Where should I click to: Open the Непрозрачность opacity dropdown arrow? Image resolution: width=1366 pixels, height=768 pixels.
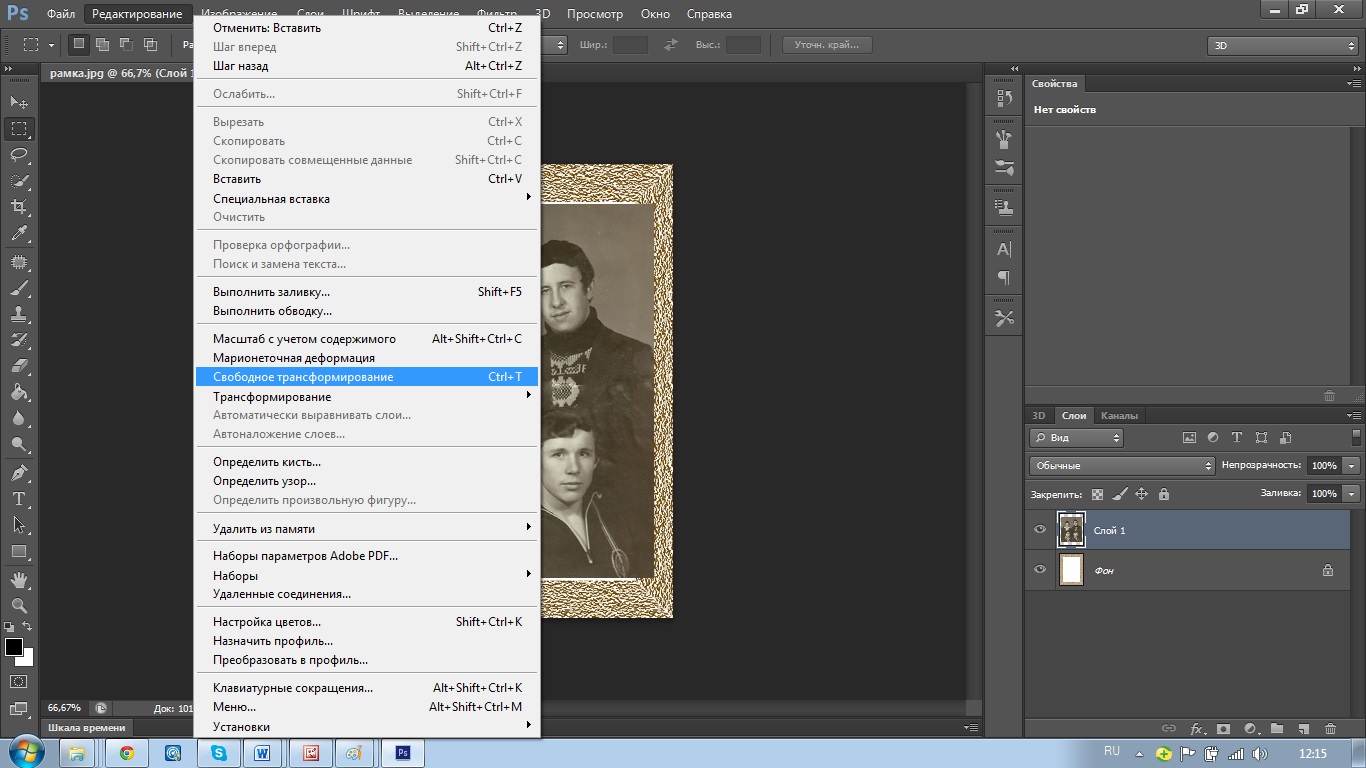click(x=1352, y=466)
